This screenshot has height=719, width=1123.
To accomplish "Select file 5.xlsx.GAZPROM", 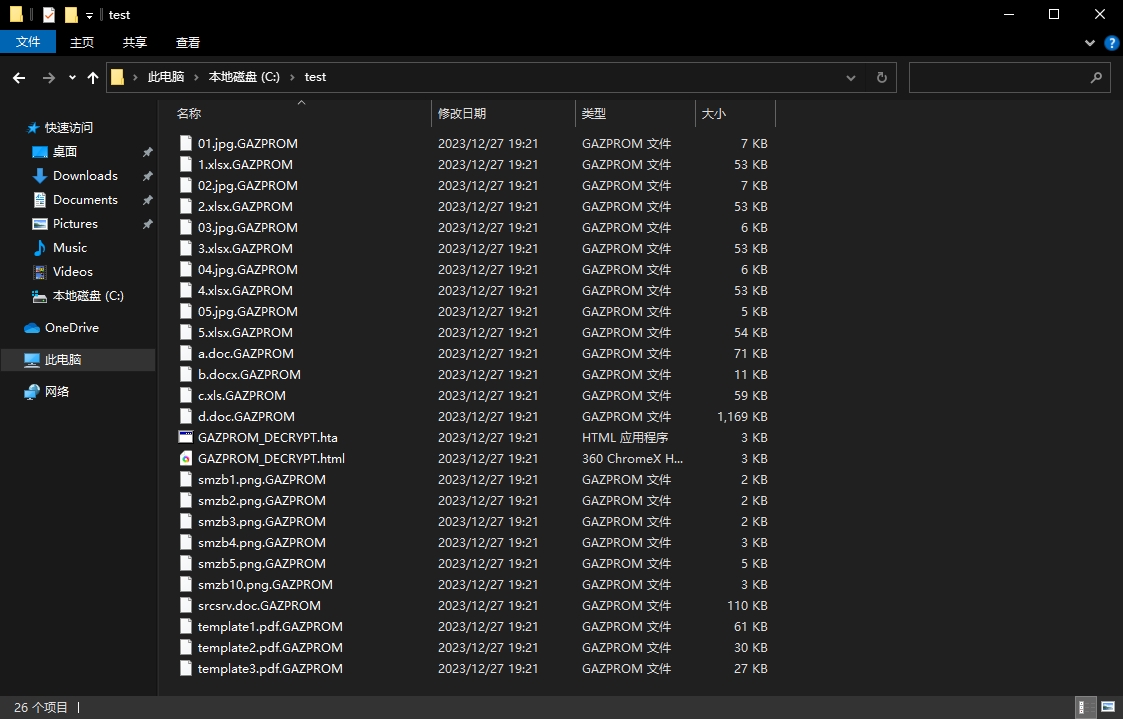I will pyautogui.click(x=245, y=332).
